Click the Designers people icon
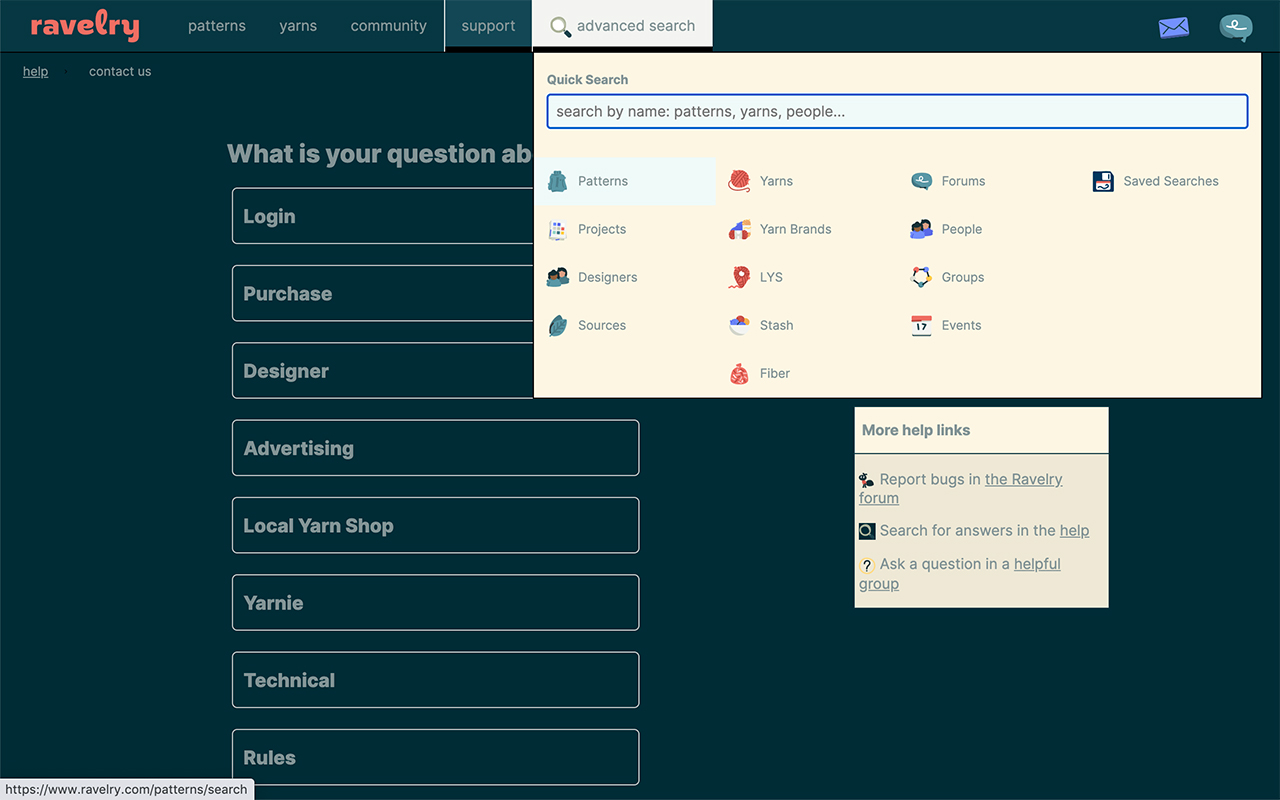 [558, 277]
